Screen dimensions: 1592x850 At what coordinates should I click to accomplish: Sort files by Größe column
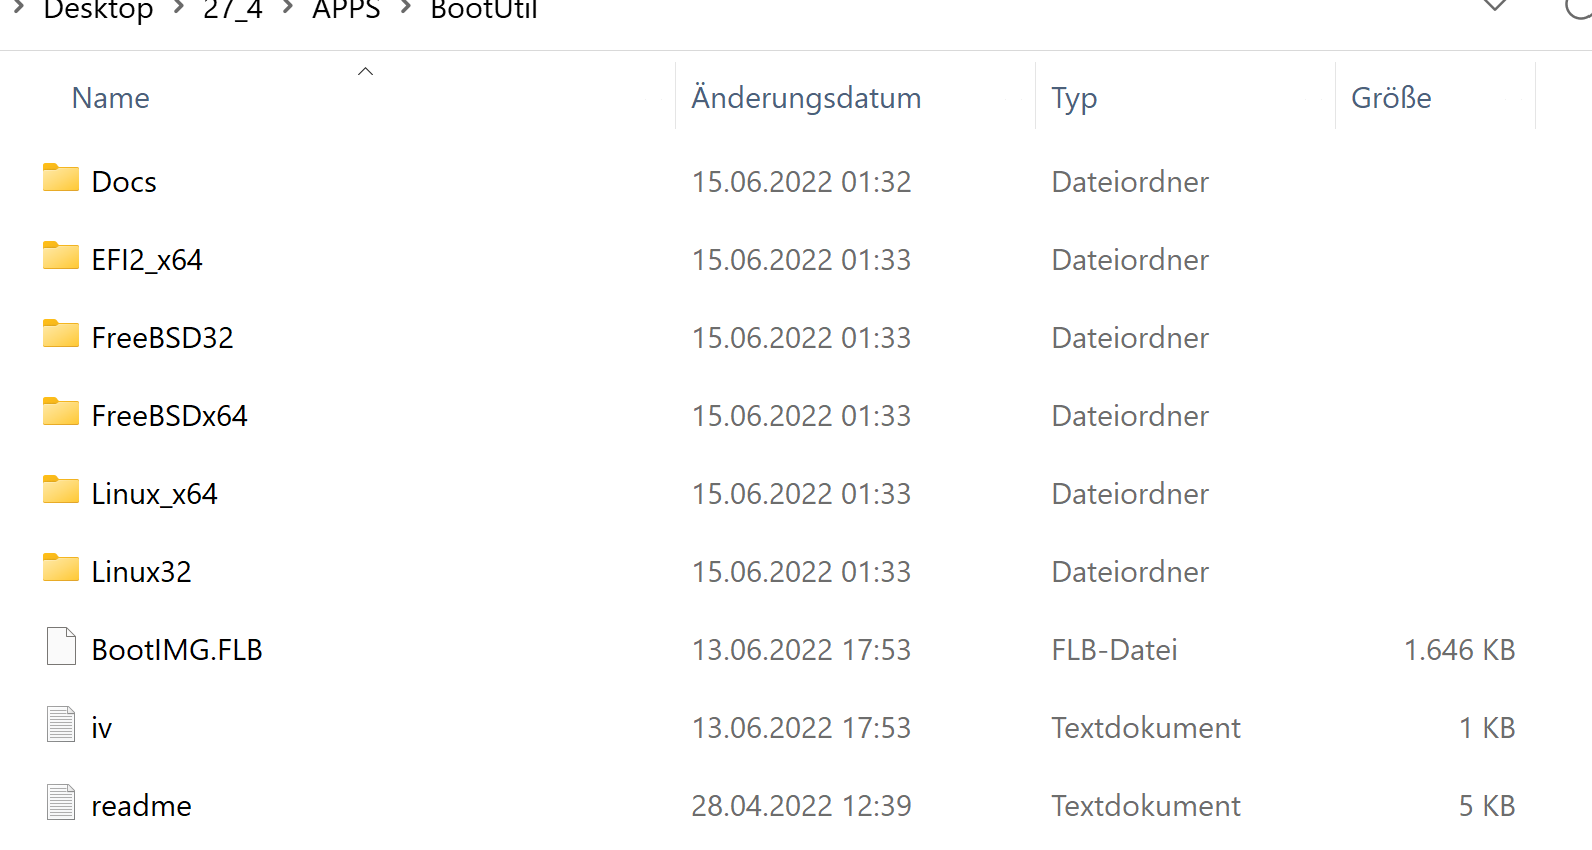tap(1391, 98)
